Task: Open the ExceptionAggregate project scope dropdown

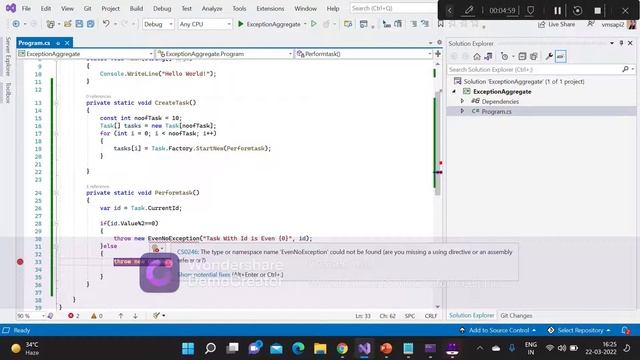Action: [x=86, y=54]
